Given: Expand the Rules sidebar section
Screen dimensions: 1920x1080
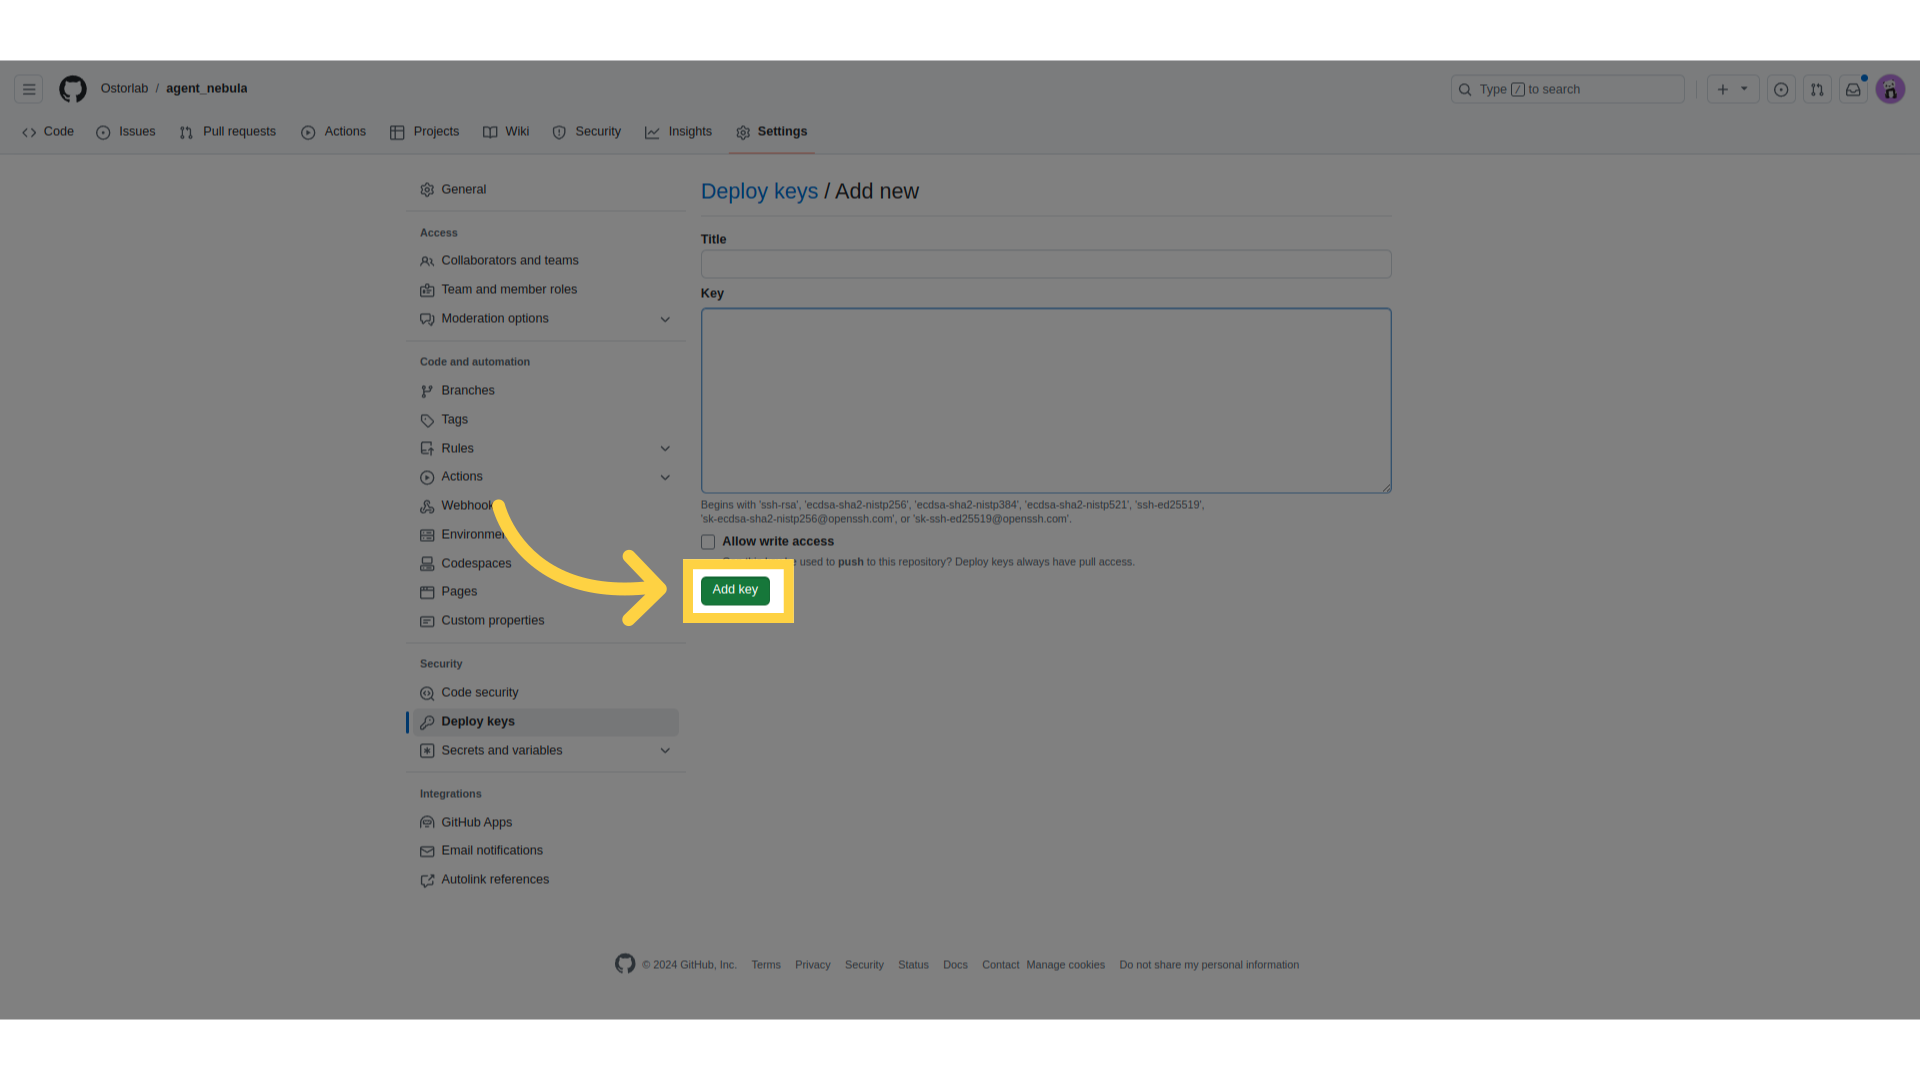Looking at the screenshot, I should (665, 449).
